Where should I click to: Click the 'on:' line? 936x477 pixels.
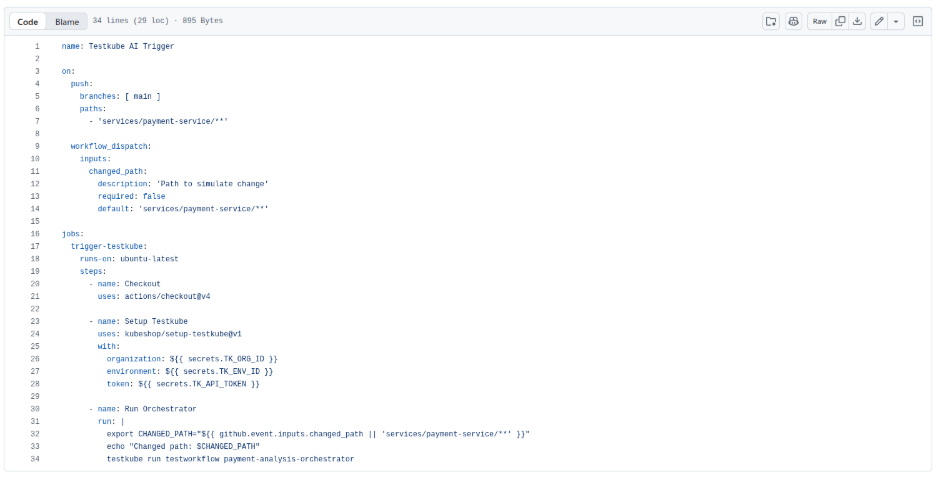[x=68, y=71]
